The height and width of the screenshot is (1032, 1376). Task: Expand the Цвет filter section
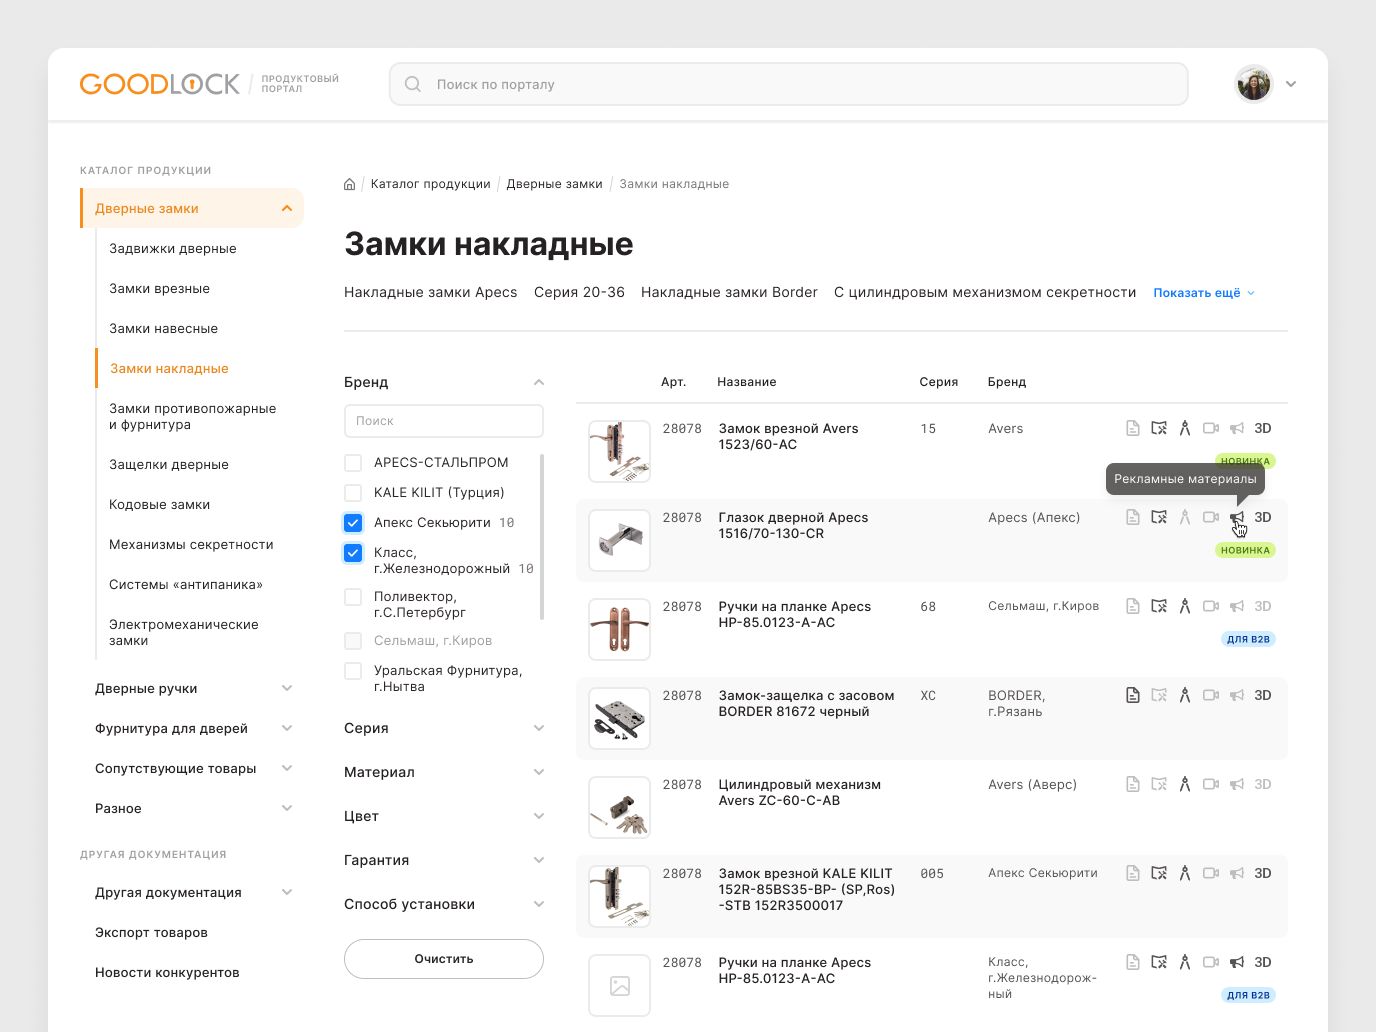[x=539, y=816]
